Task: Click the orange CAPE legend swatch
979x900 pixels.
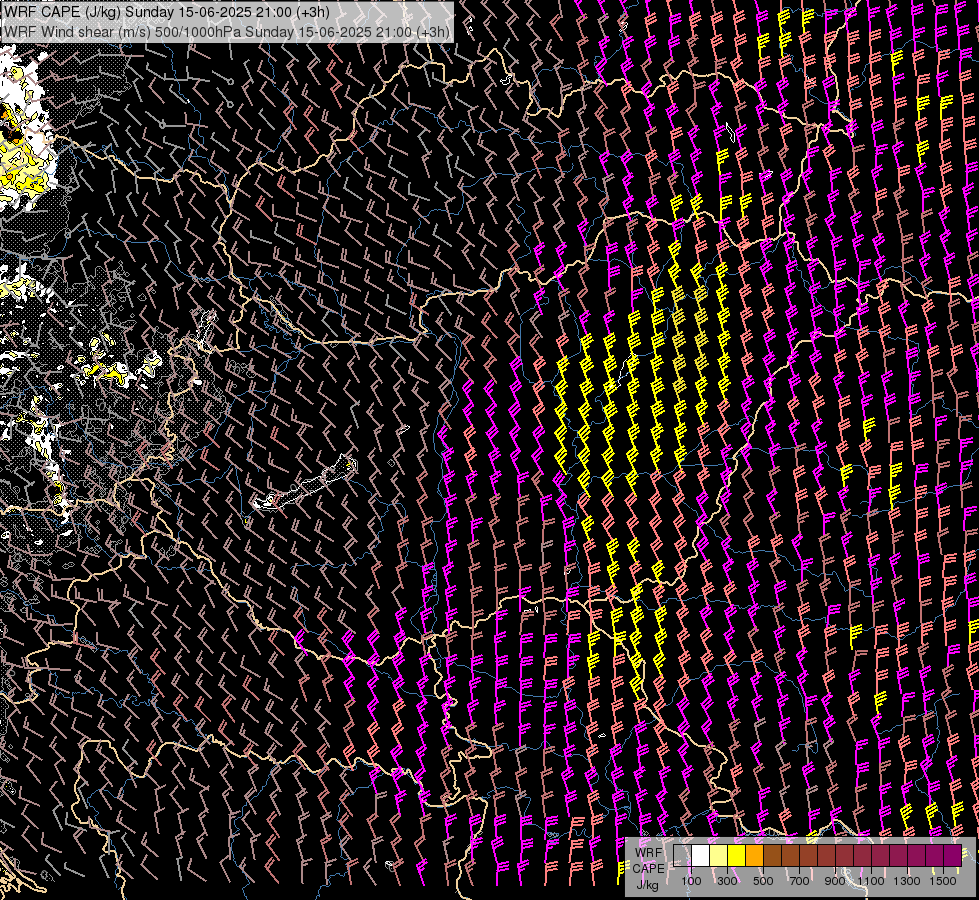Action: click(x=754, y=855)
